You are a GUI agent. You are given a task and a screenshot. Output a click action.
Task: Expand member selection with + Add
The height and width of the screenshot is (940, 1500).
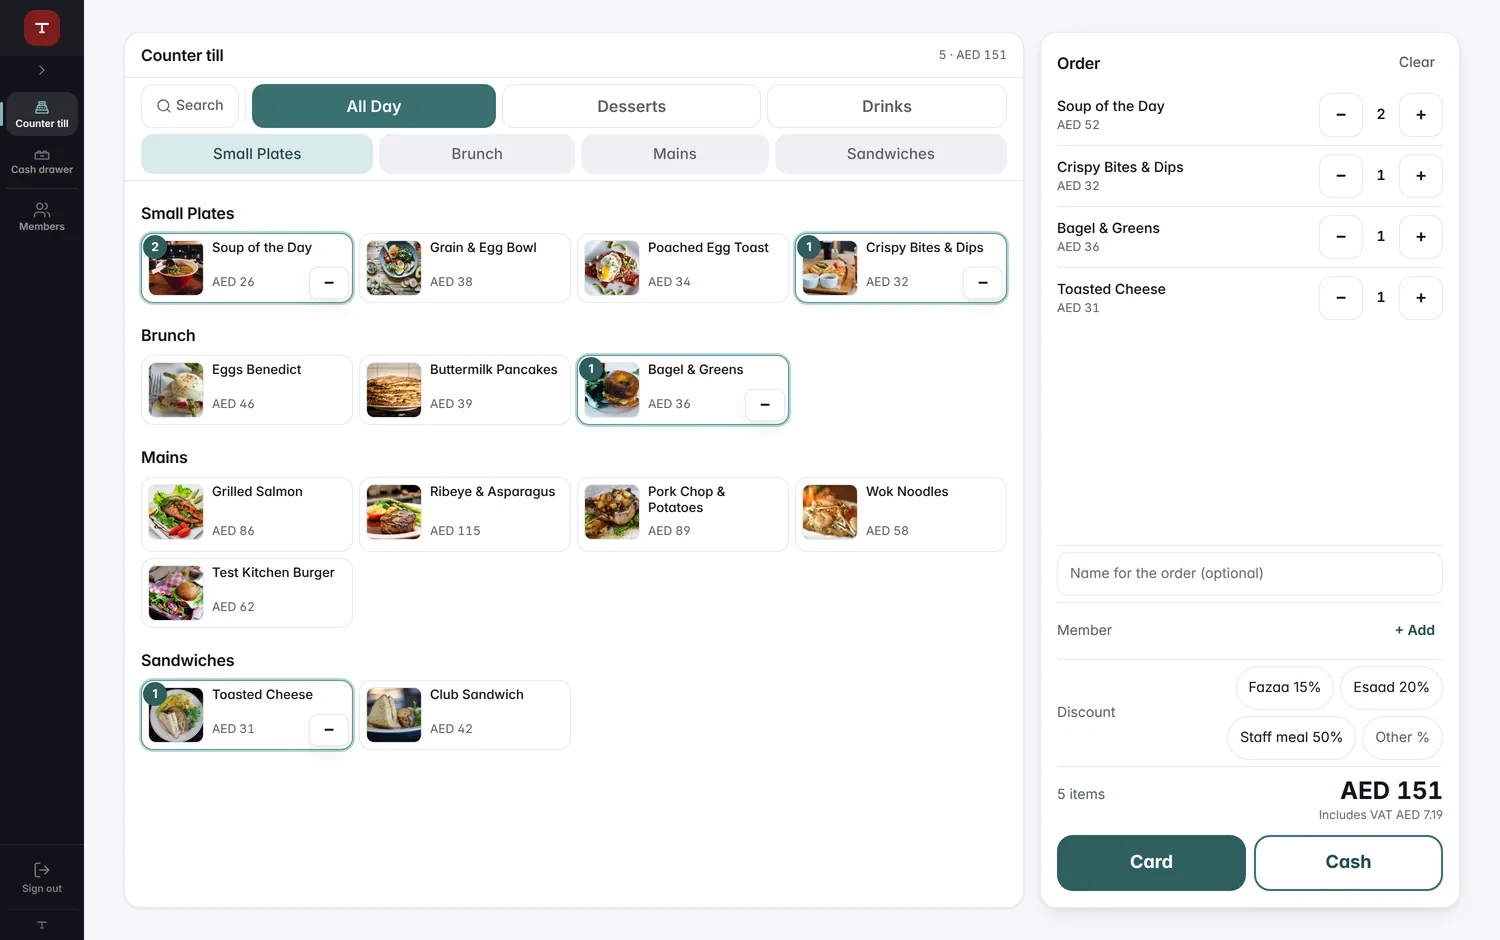pos(1415,630)
